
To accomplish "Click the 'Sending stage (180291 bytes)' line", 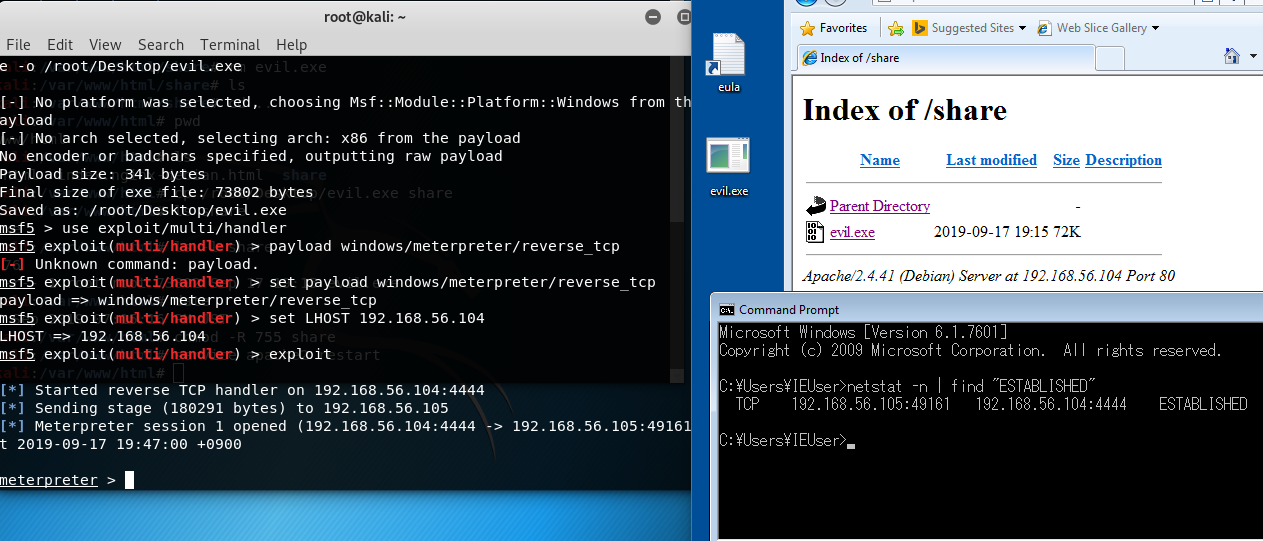I will [224, 408].
